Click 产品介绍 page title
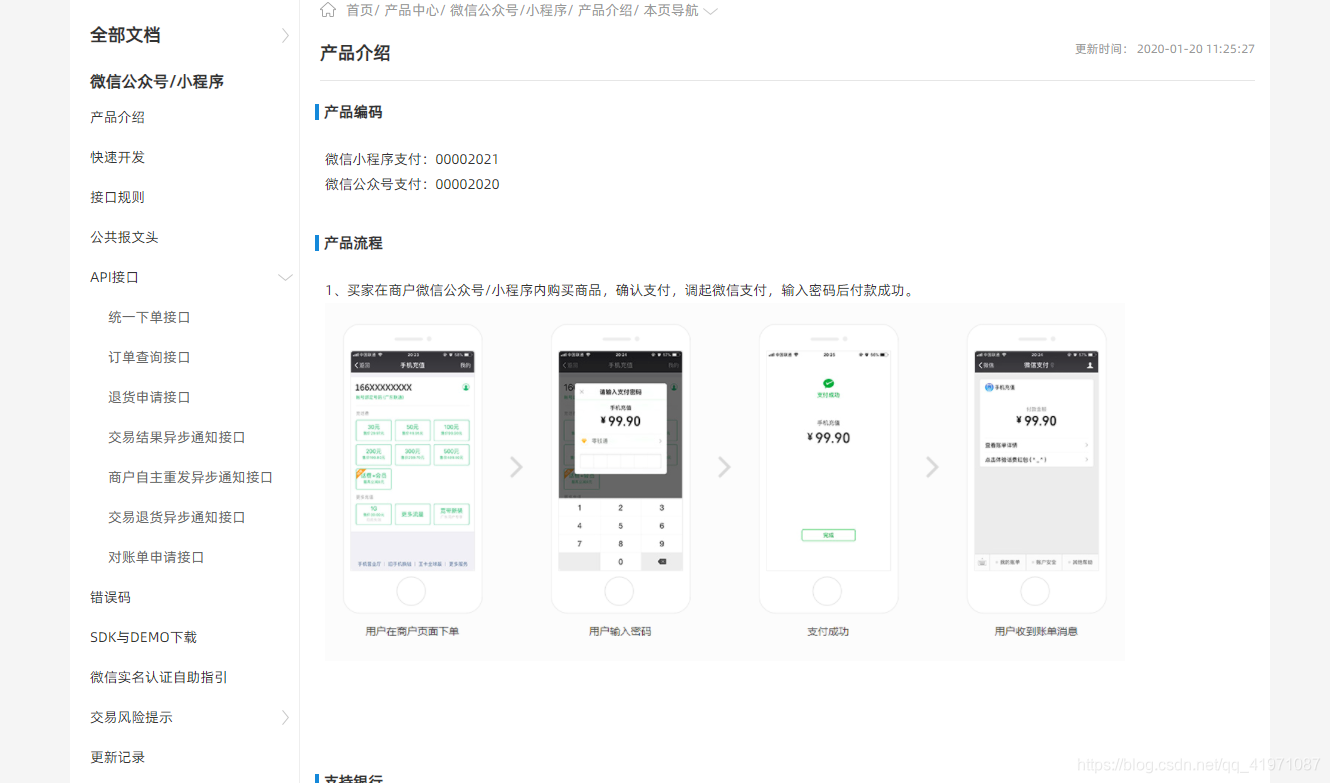Image resolution: width=1330 pixels, height=783 pixels. tap(355, 53)
